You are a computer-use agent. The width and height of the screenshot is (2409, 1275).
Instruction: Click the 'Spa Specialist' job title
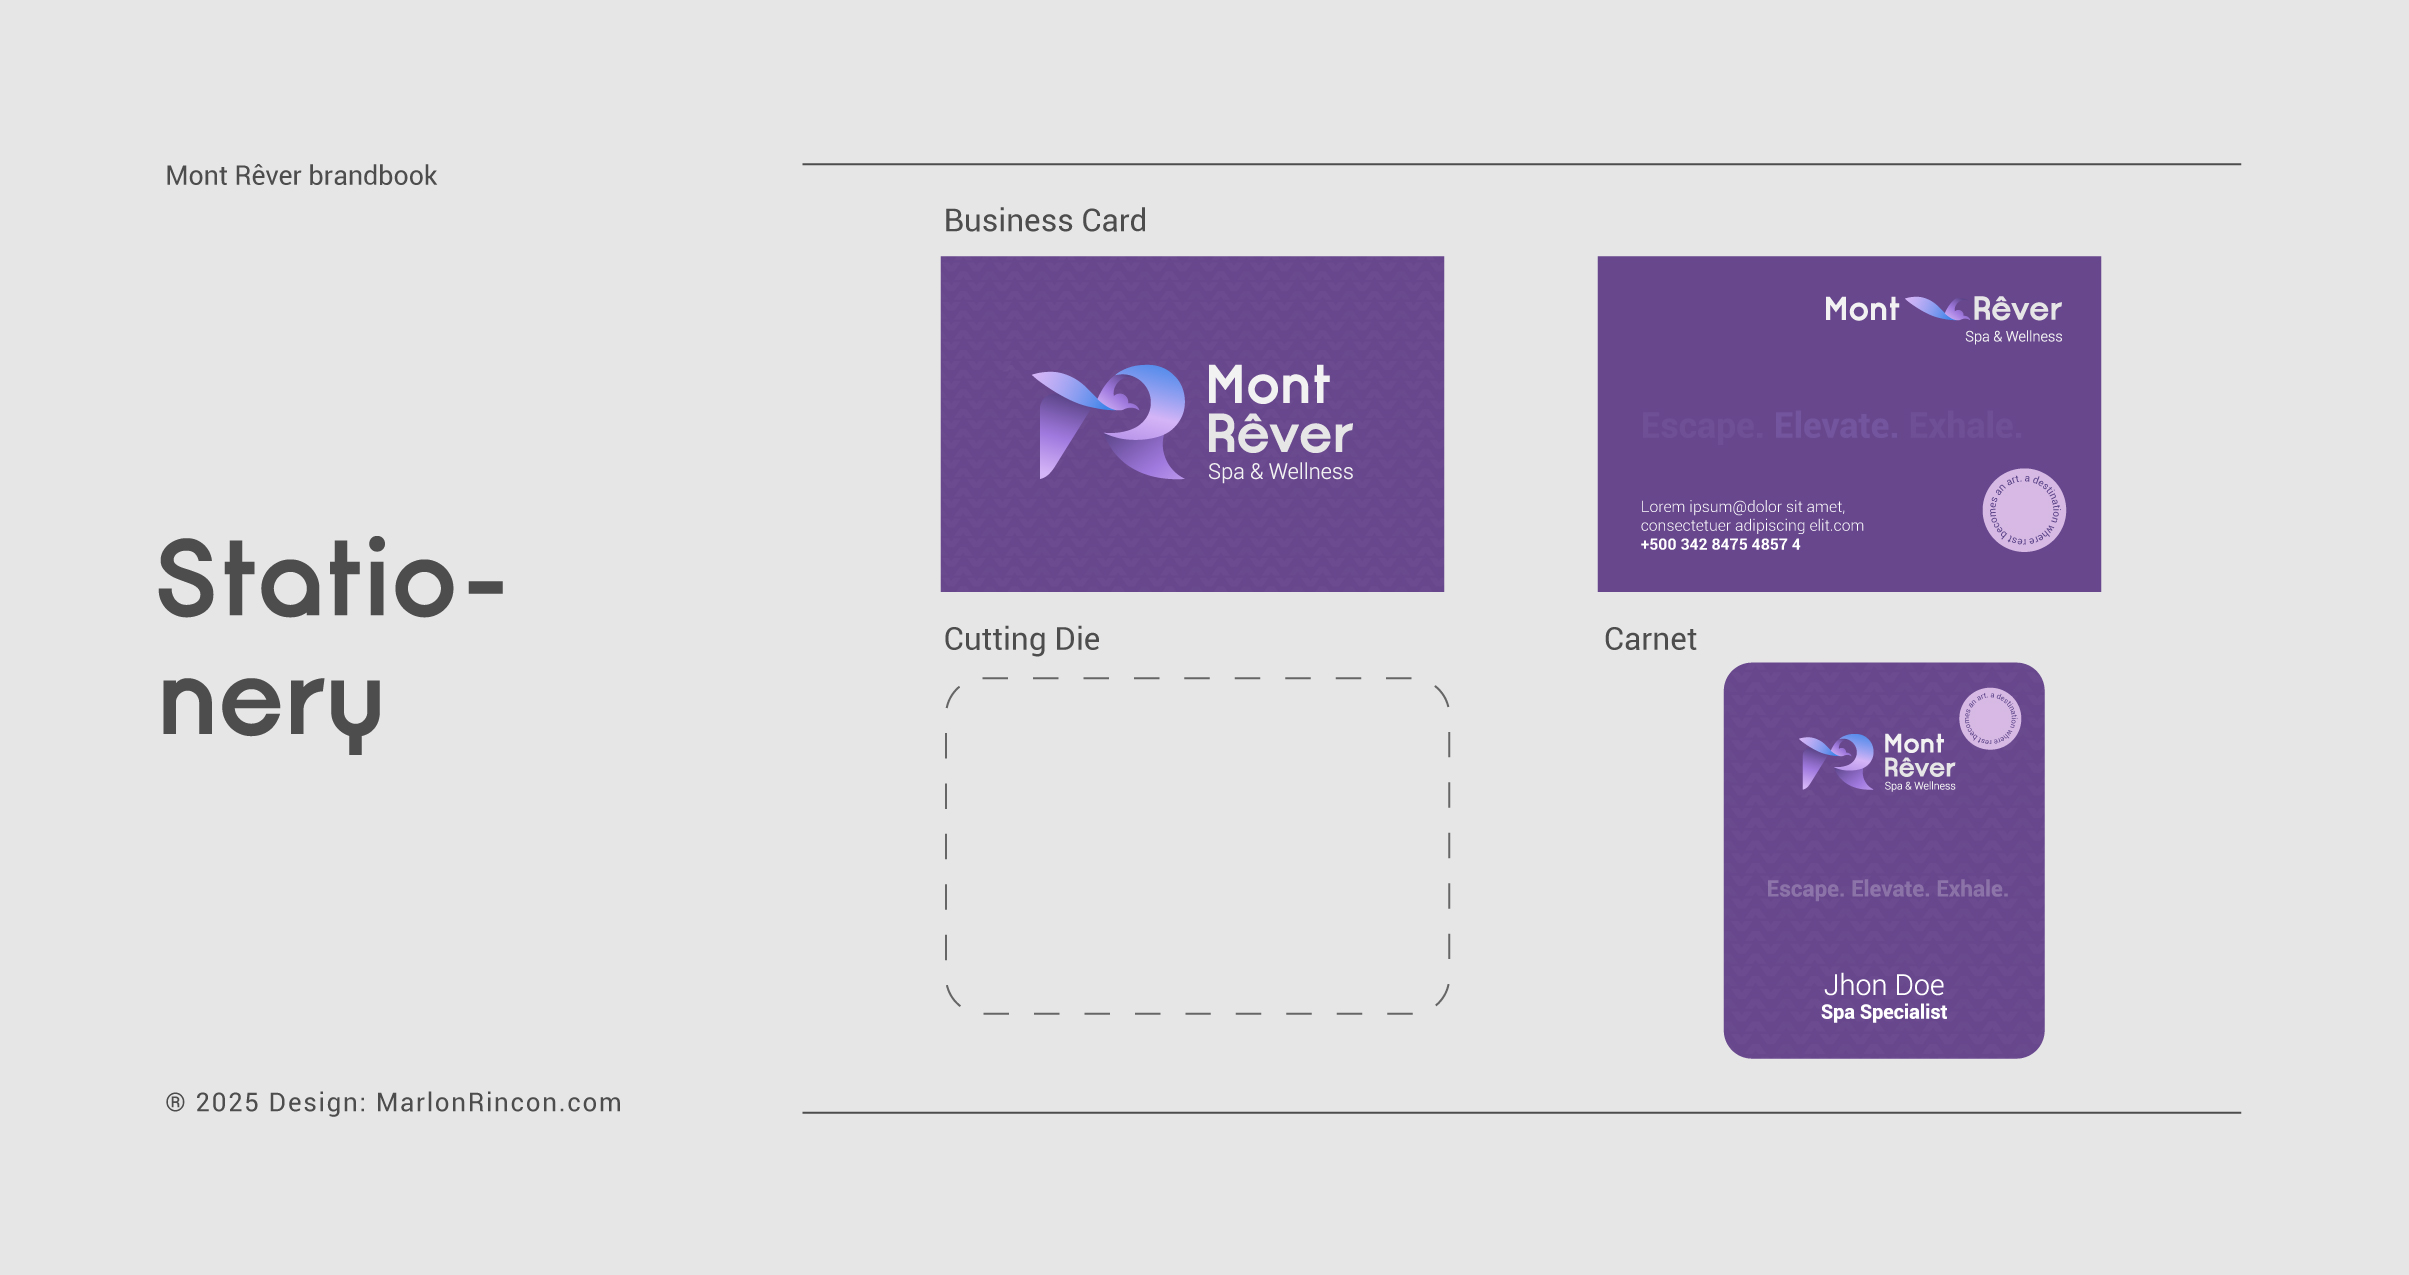1884,1012
